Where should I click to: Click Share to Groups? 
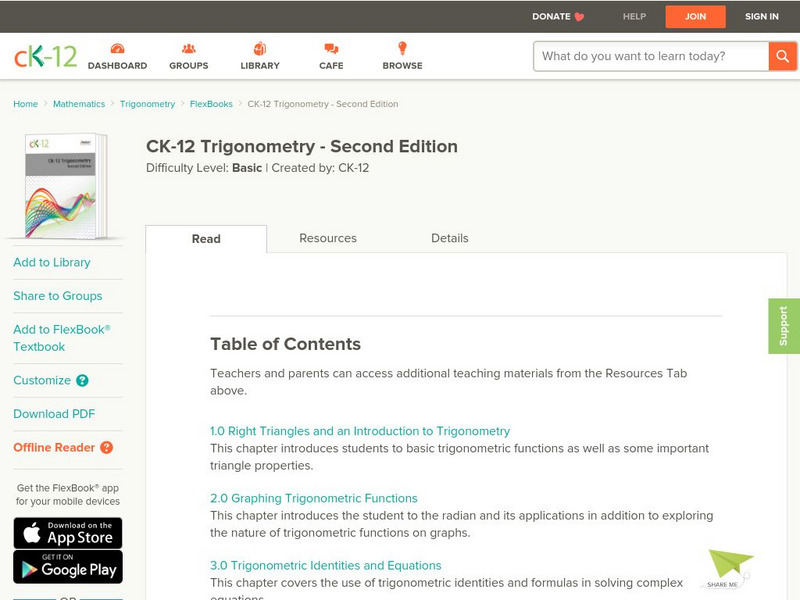coord(58,296)
